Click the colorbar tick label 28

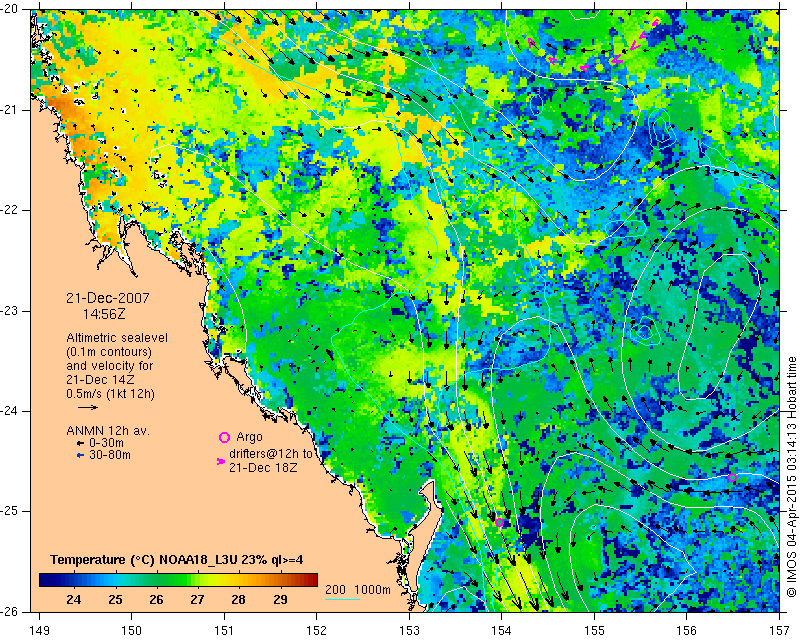[x=239, y=599]
